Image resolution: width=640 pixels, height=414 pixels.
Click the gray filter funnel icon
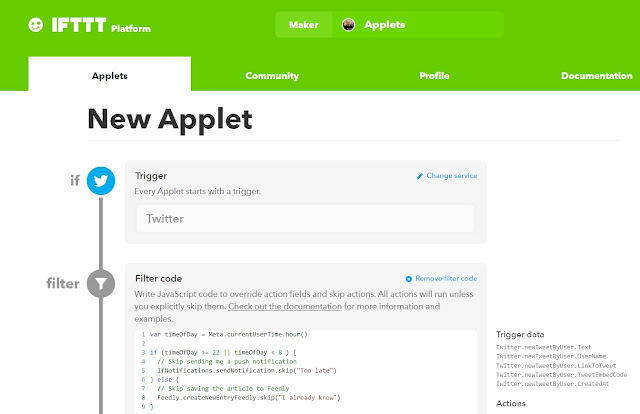(x=101, y=283)
